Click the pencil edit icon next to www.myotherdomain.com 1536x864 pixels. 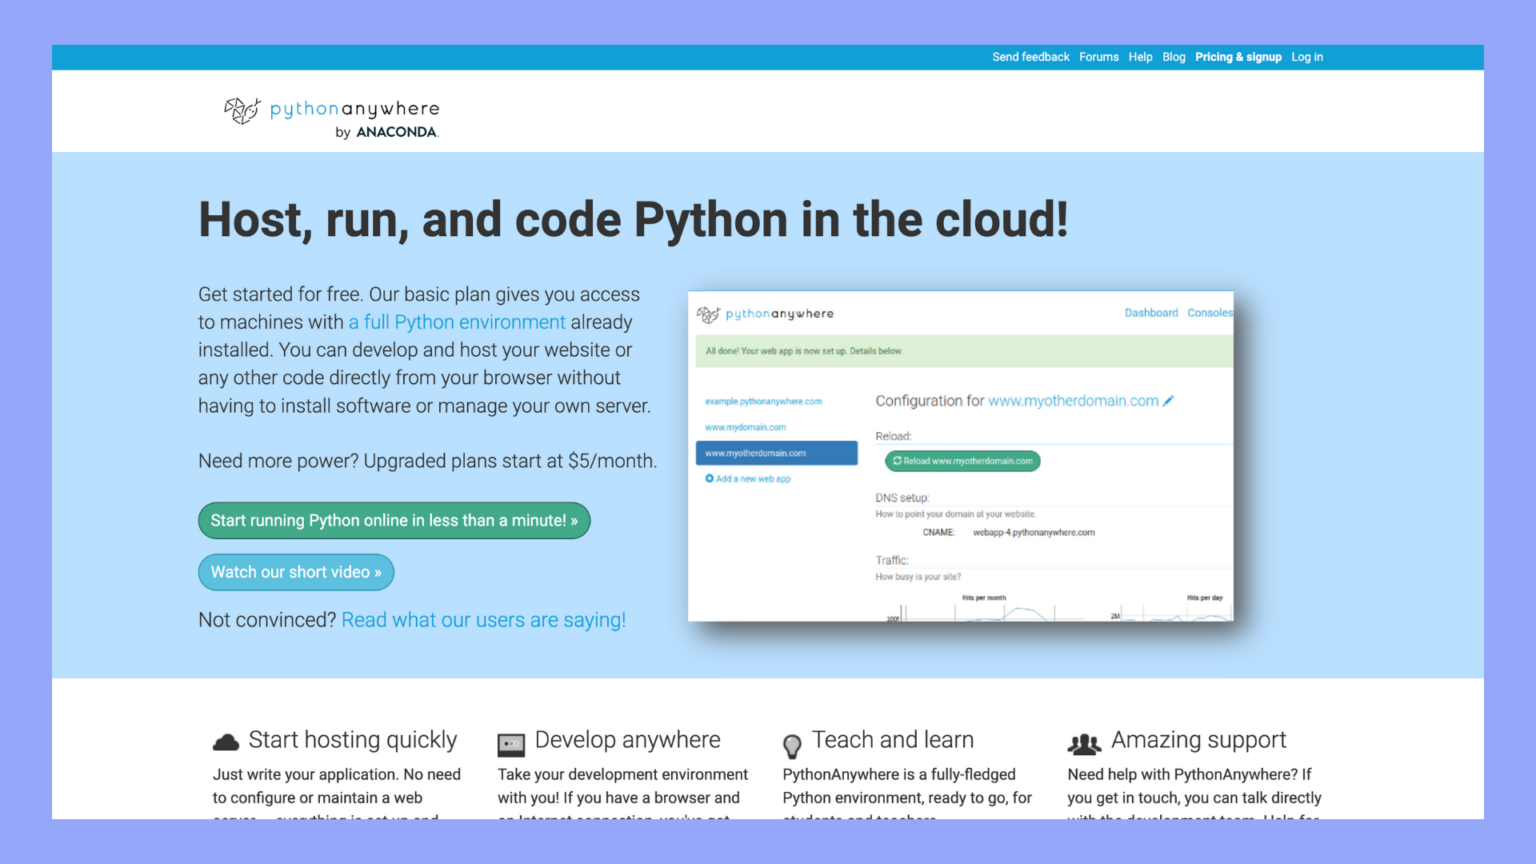coord(1168,401)
